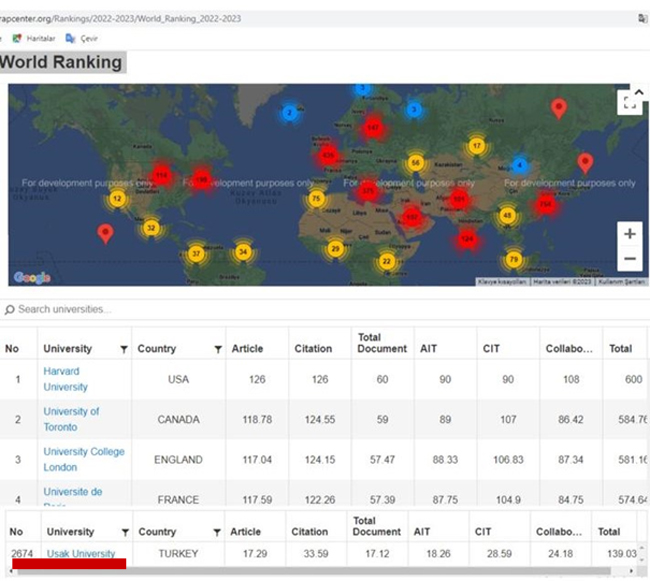Open the yellow cluster marker labeled 79
Image resolution: width=650 pixels, height=581 pixels.
514,259
